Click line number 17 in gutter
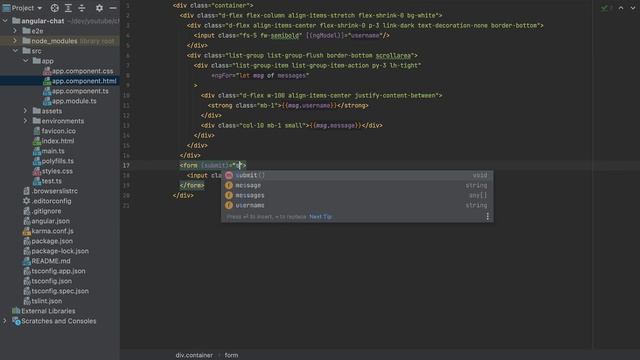Image resolution: width=640 pixels, height=360 pixels. [127, 165]
